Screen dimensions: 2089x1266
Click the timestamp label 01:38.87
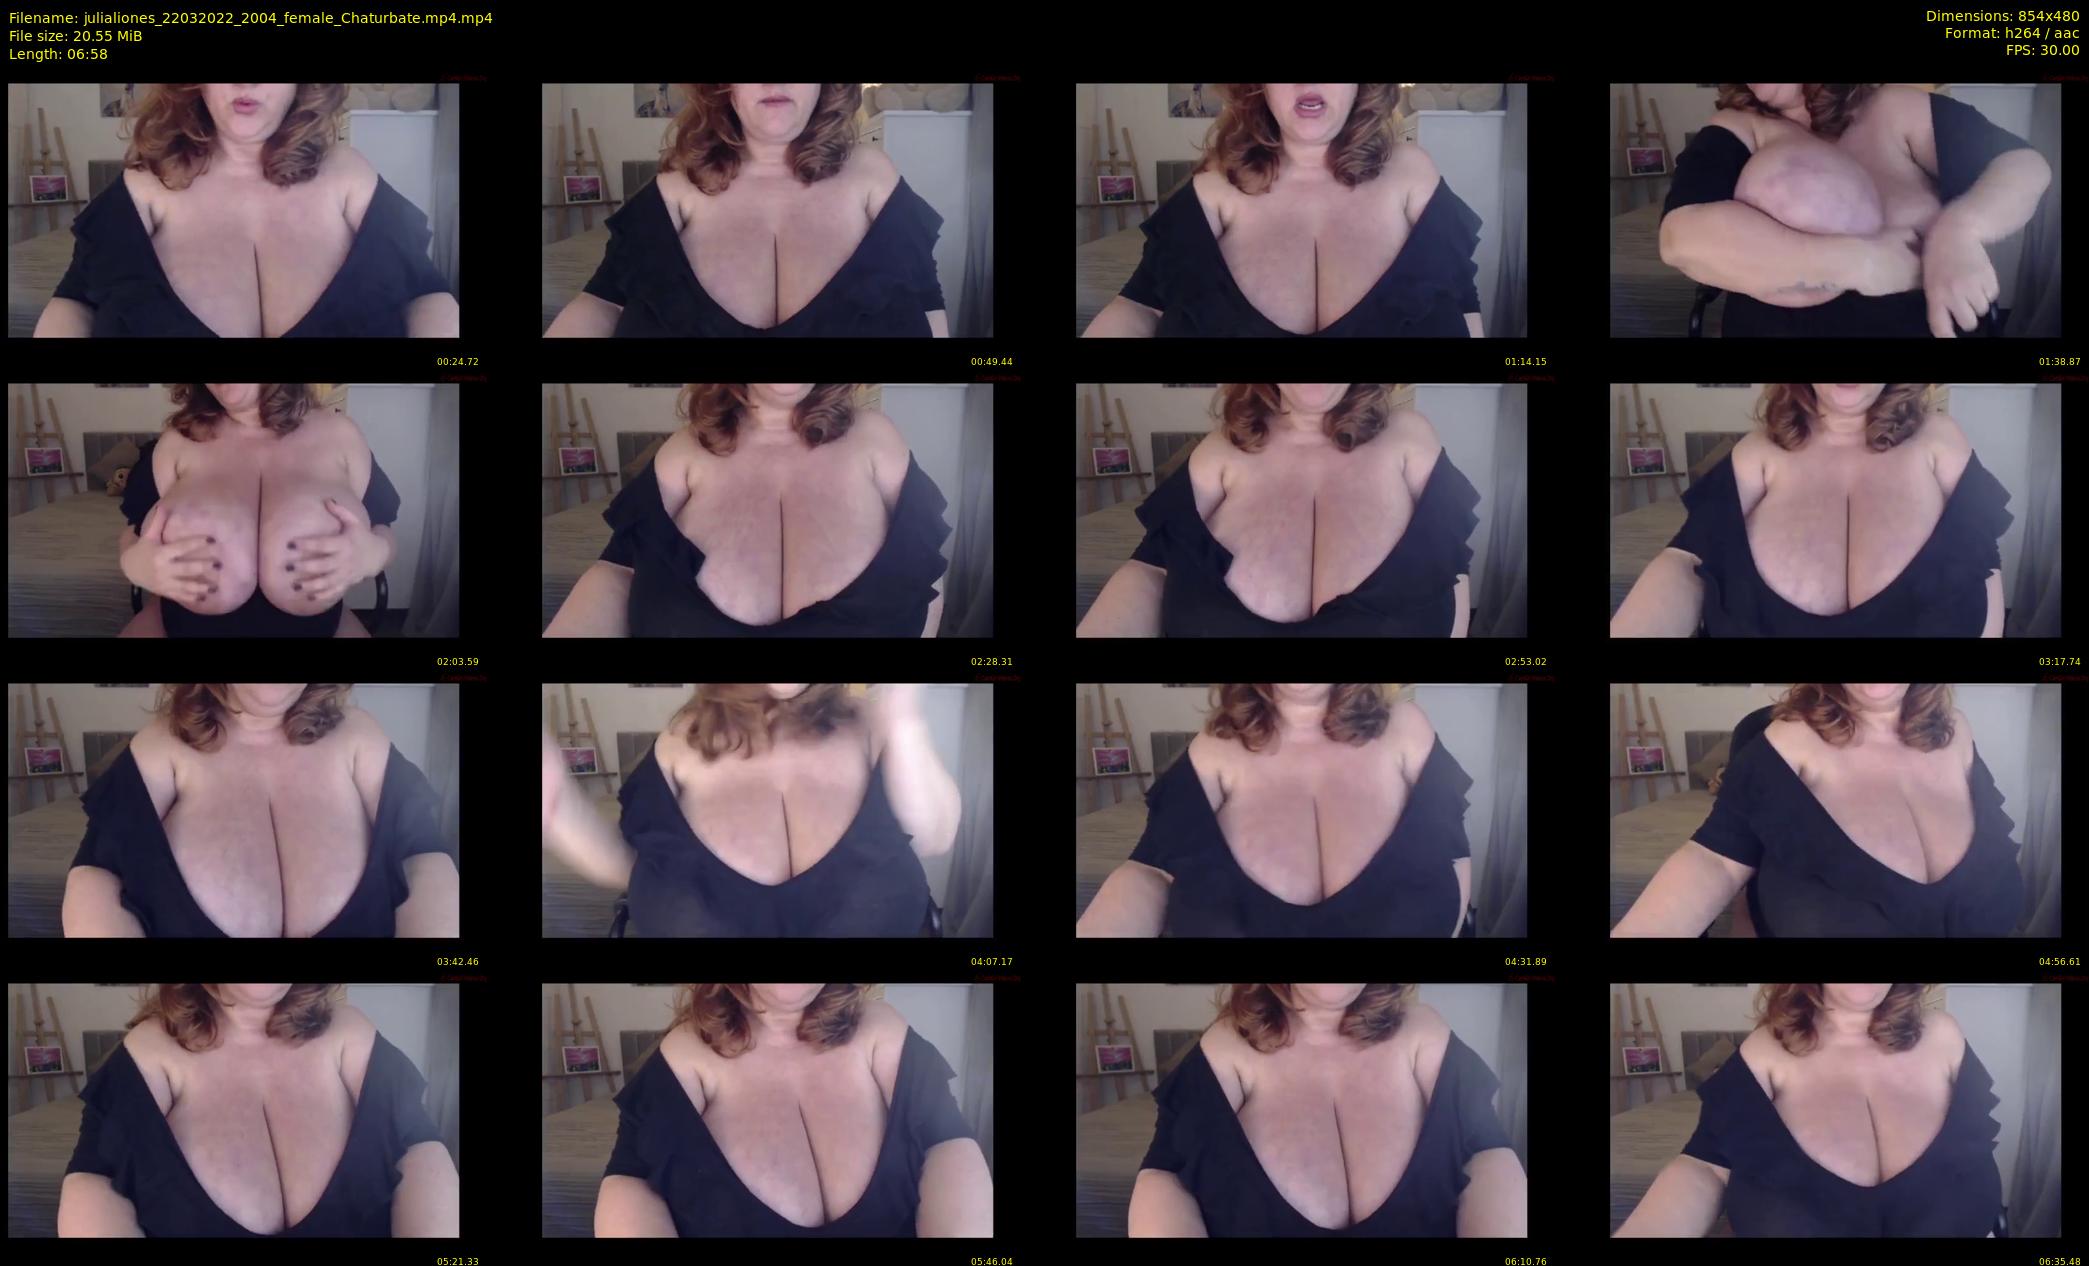coord(2060,362)
